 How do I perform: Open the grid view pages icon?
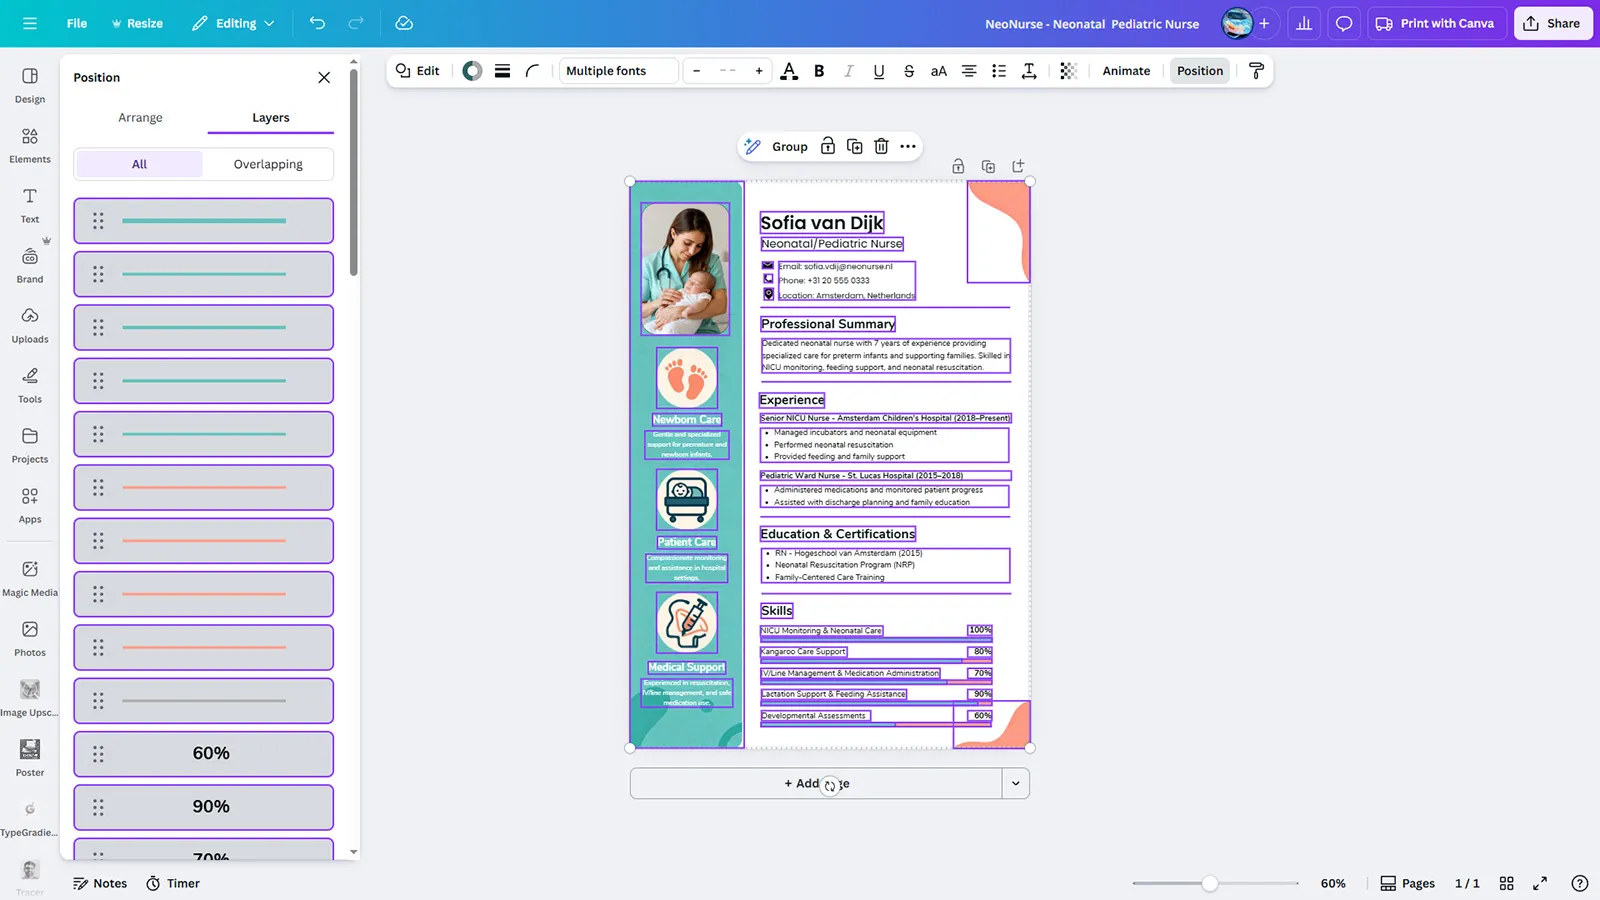click(x=1506, y=883)
